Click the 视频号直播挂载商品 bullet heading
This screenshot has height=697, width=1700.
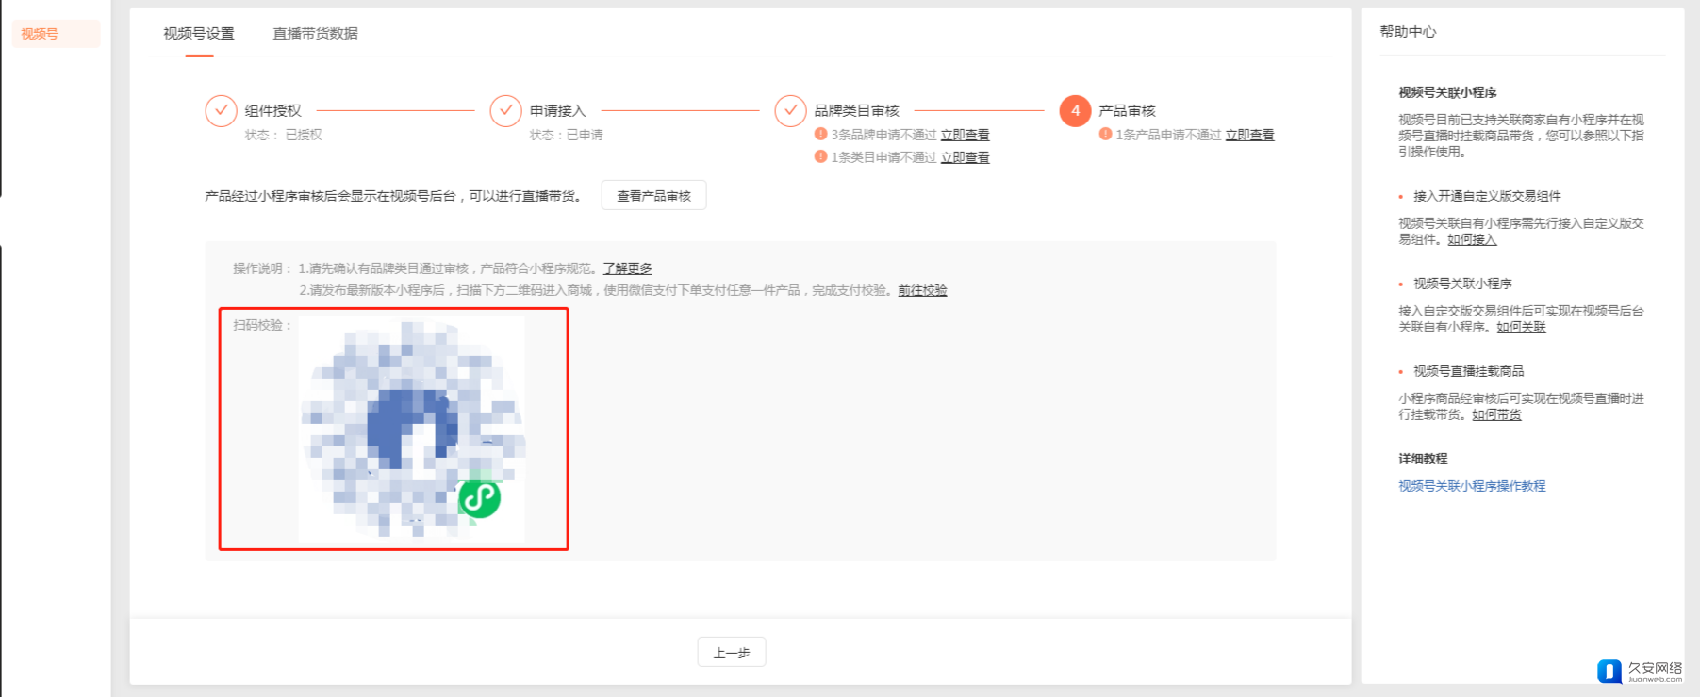1469,371
